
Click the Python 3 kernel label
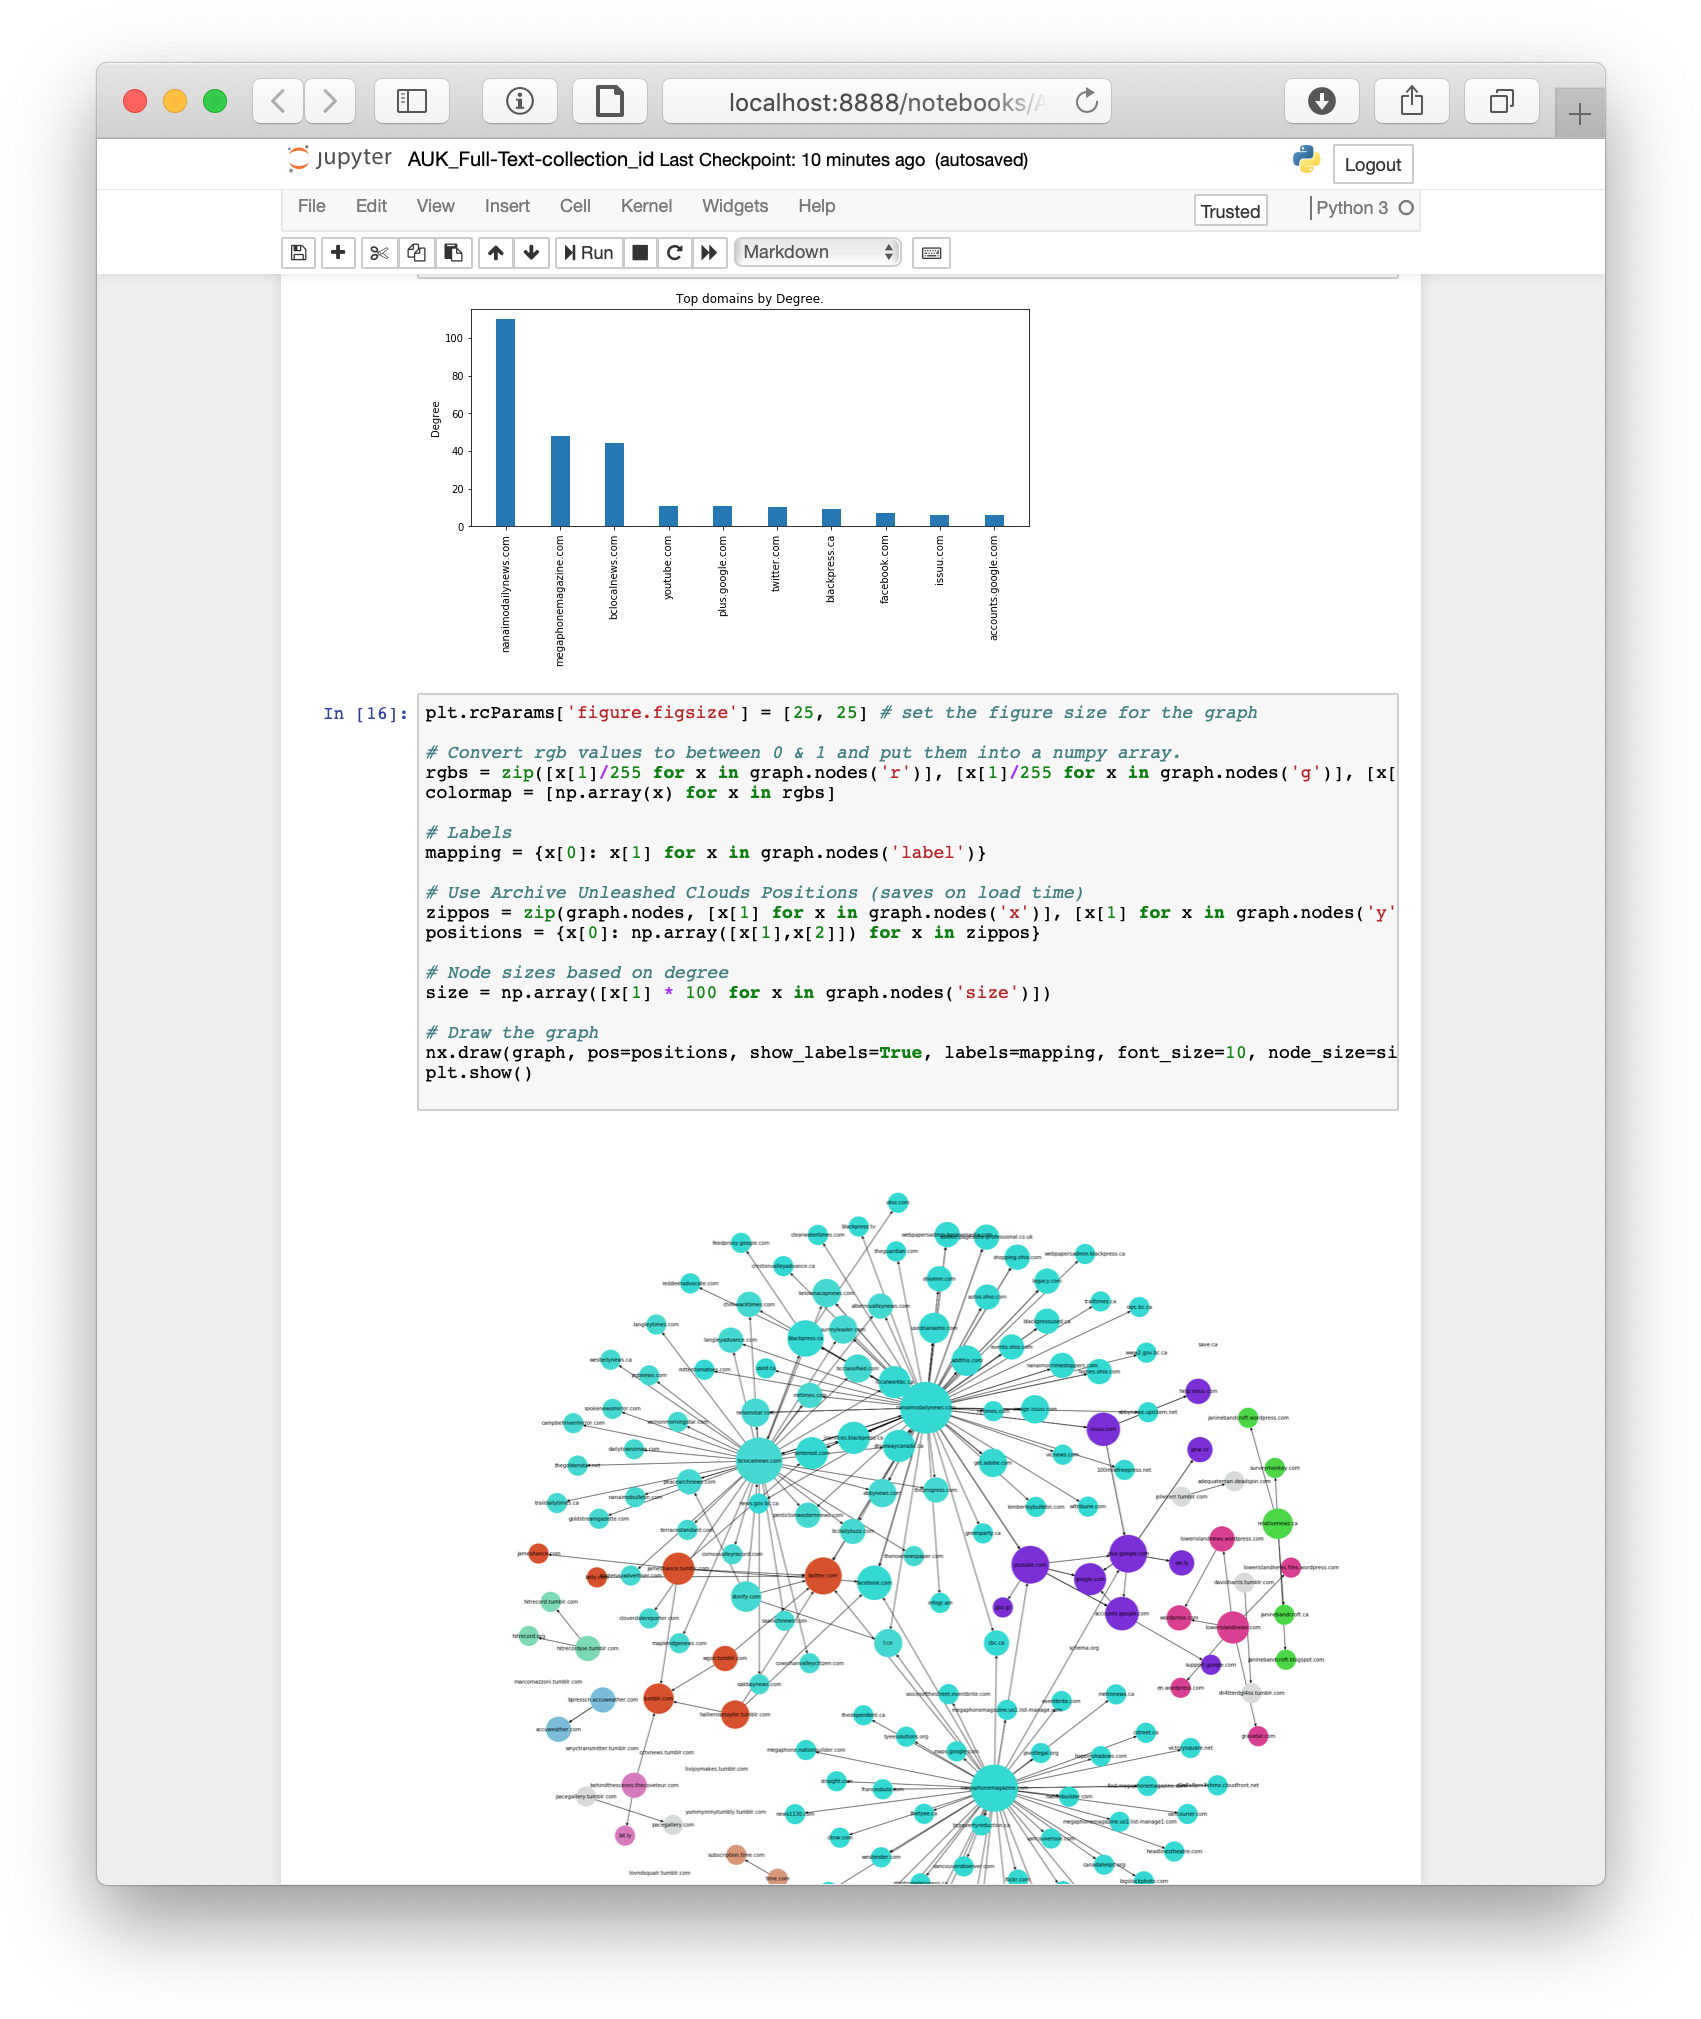point(1352,208)
